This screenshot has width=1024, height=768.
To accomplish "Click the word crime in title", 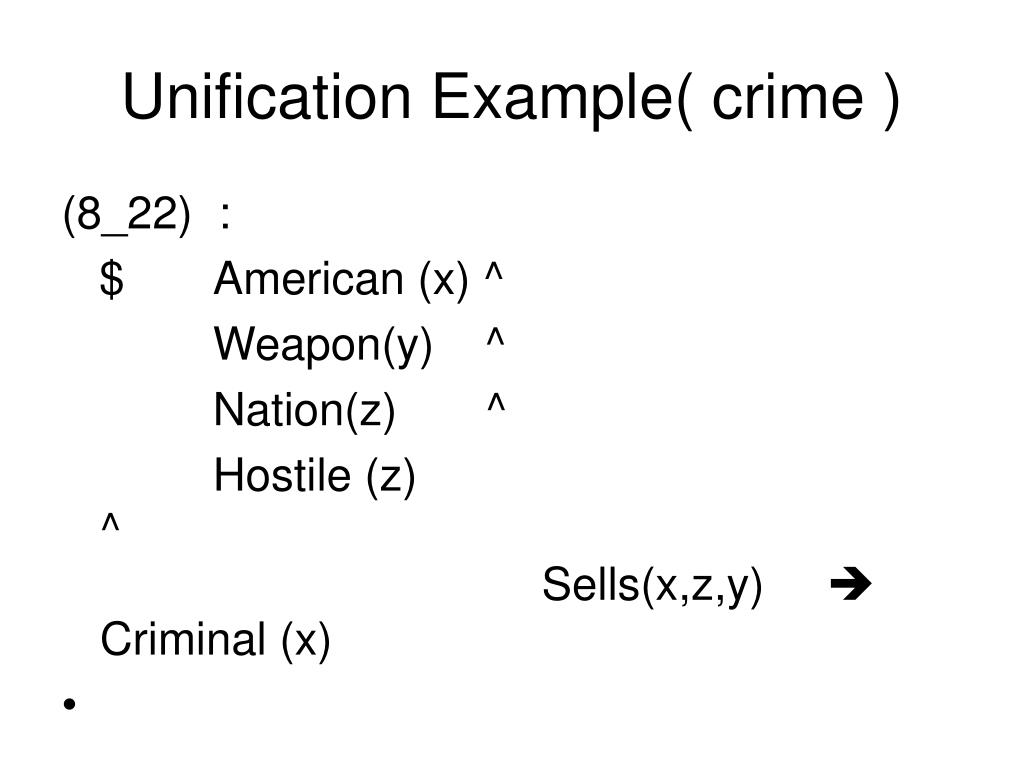I will tap(788, 98).
